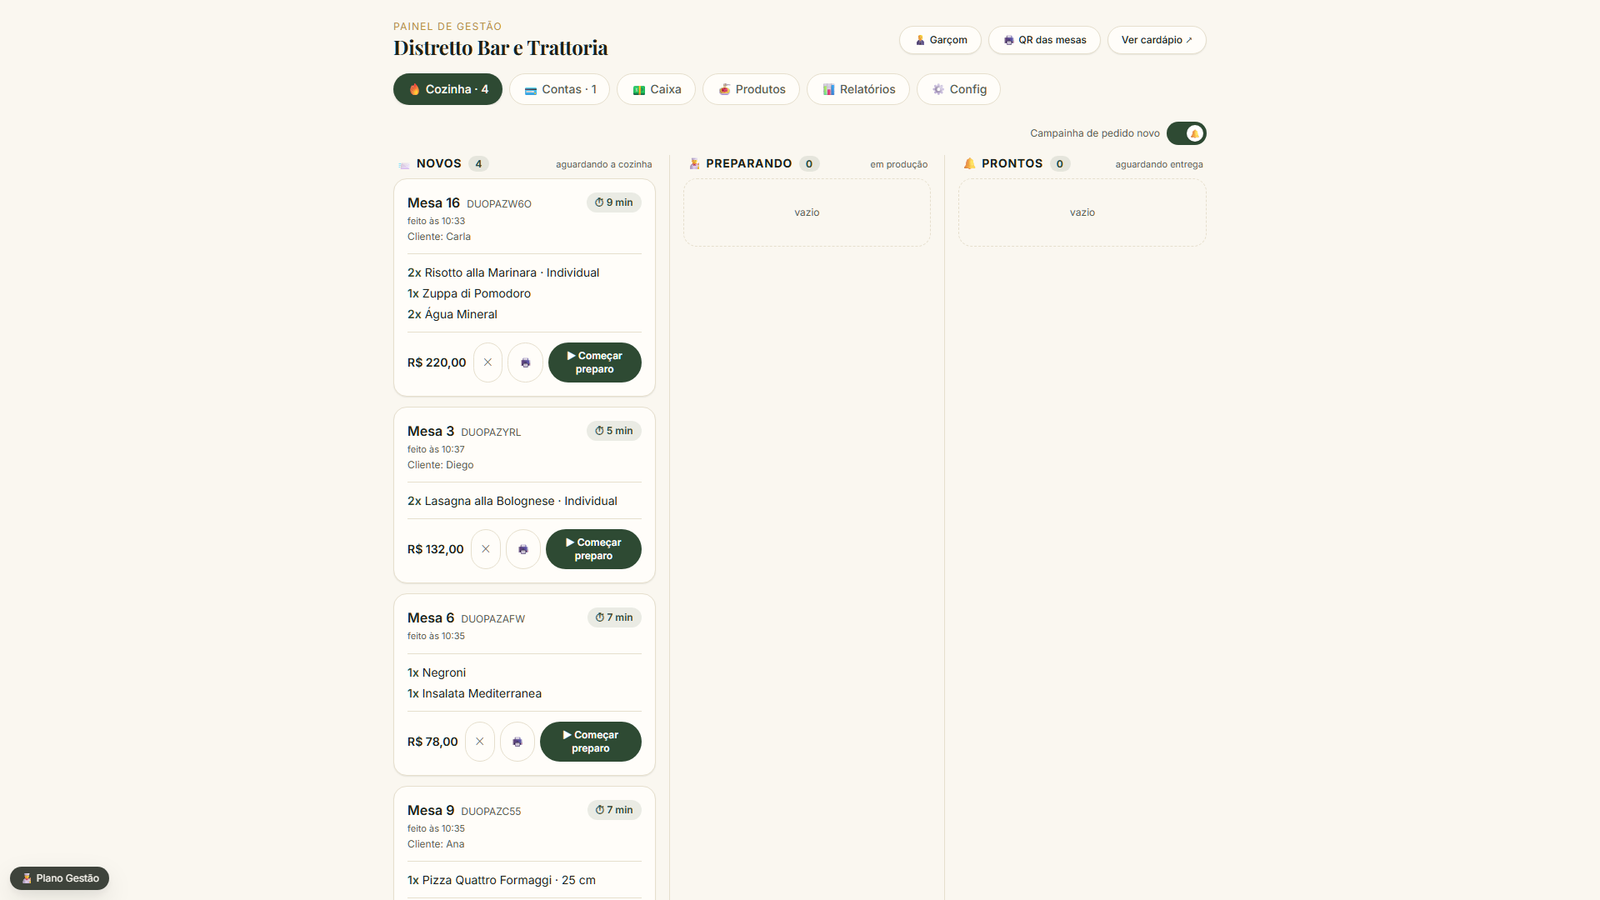Viewport: 1600px width, 900px height.
Task: Open QR das mesas
Action: coord(1044,40)
